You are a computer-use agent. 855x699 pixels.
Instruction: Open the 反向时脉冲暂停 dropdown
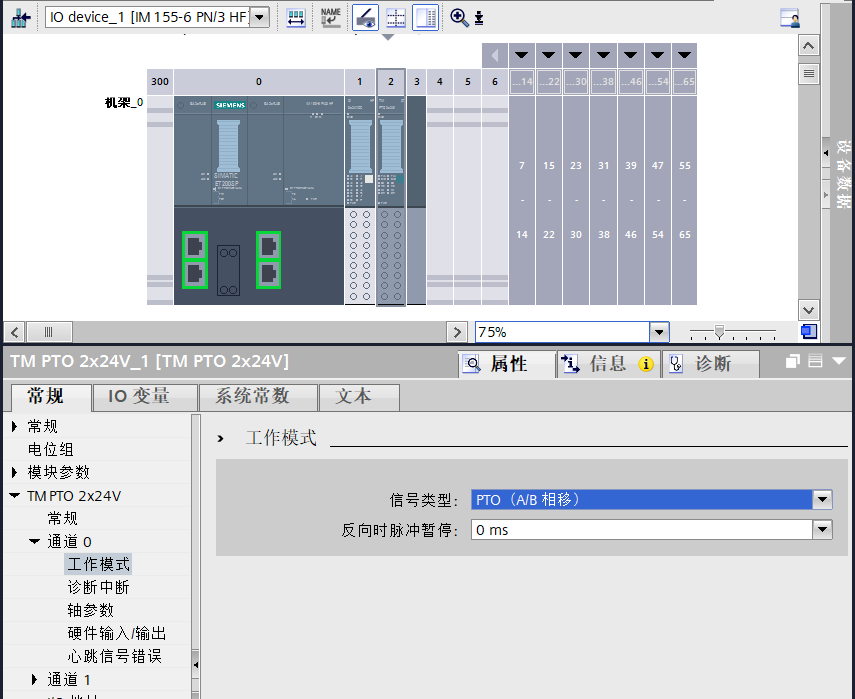pos(822,530)
